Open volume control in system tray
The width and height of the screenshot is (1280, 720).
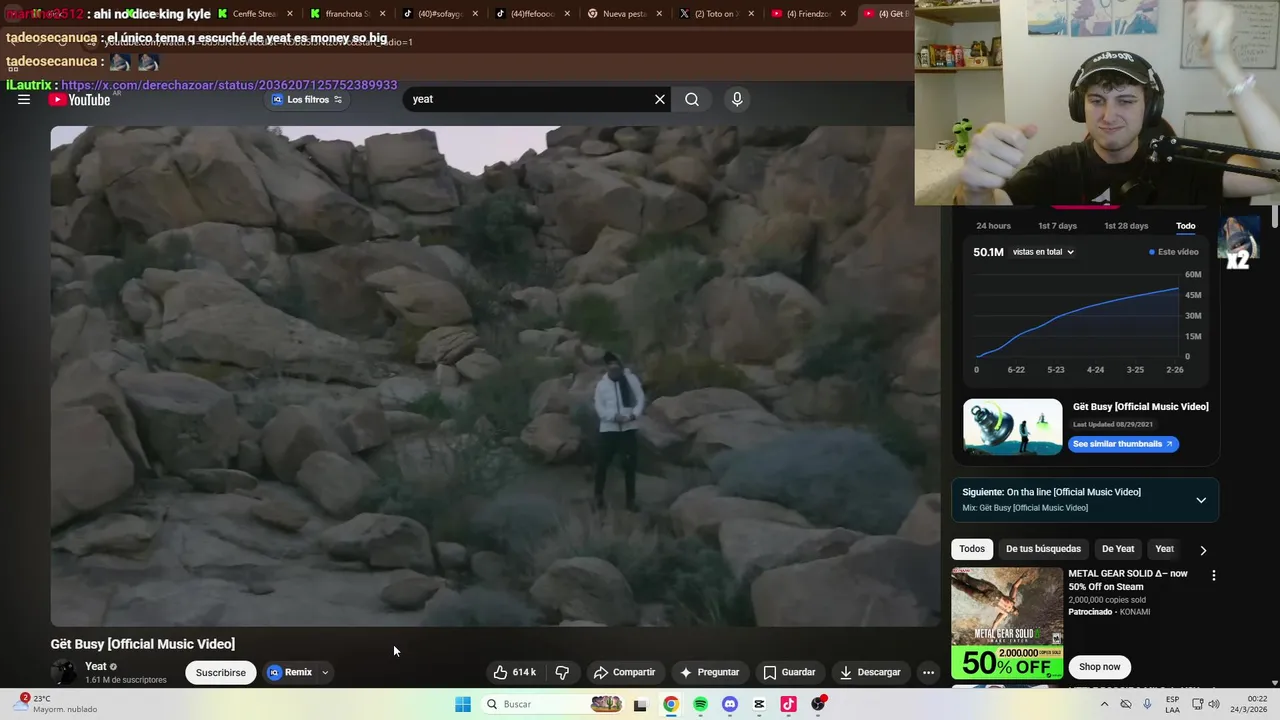1214,704
